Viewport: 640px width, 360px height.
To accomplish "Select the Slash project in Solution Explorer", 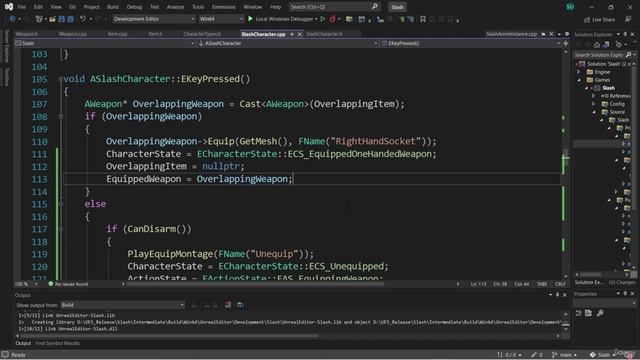I will (608, 88).
